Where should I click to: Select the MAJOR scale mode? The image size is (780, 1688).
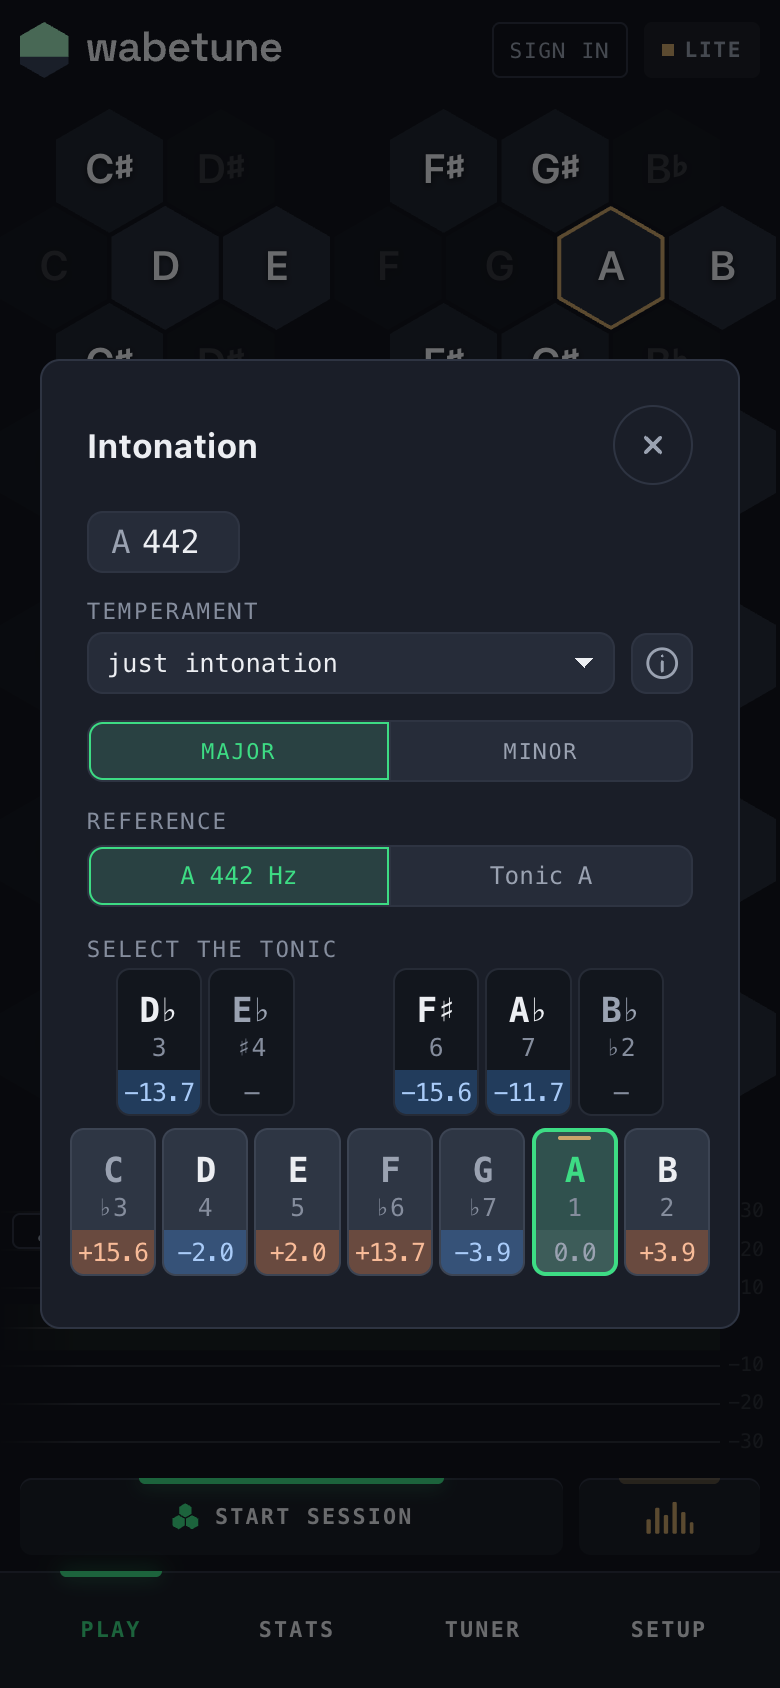[x=239, y=751]
